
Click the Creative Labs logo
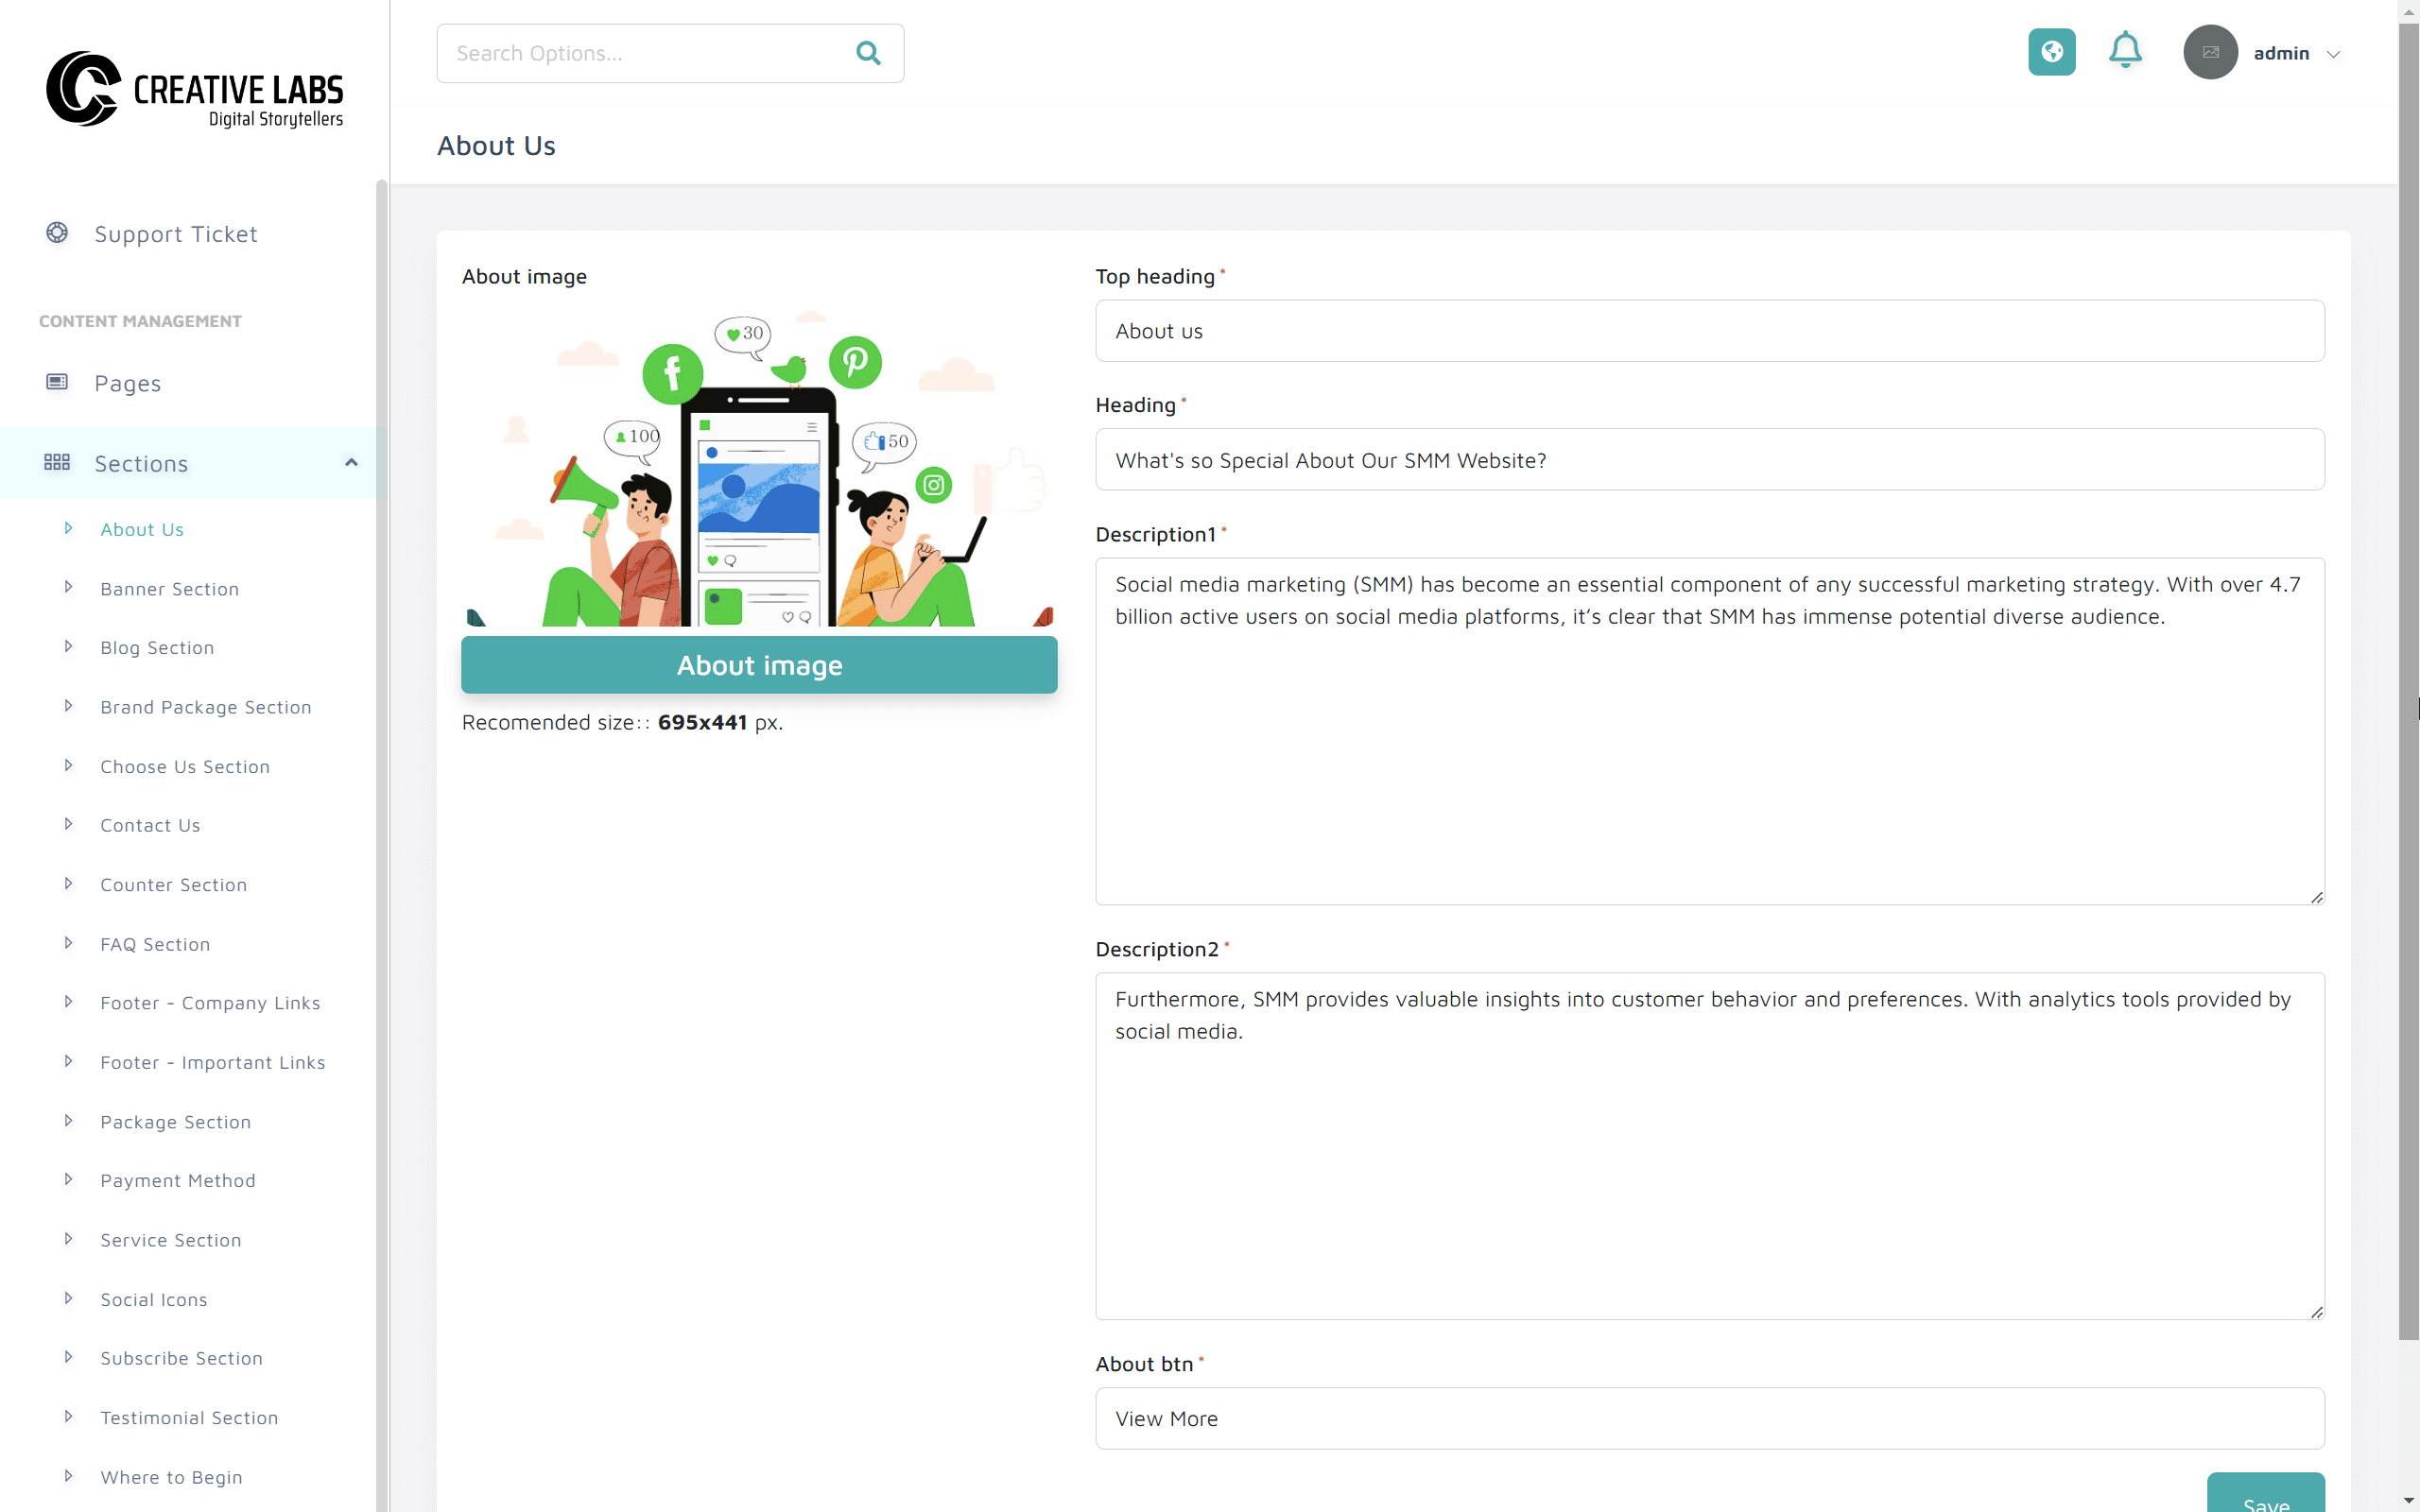click(x=195, y=90)
